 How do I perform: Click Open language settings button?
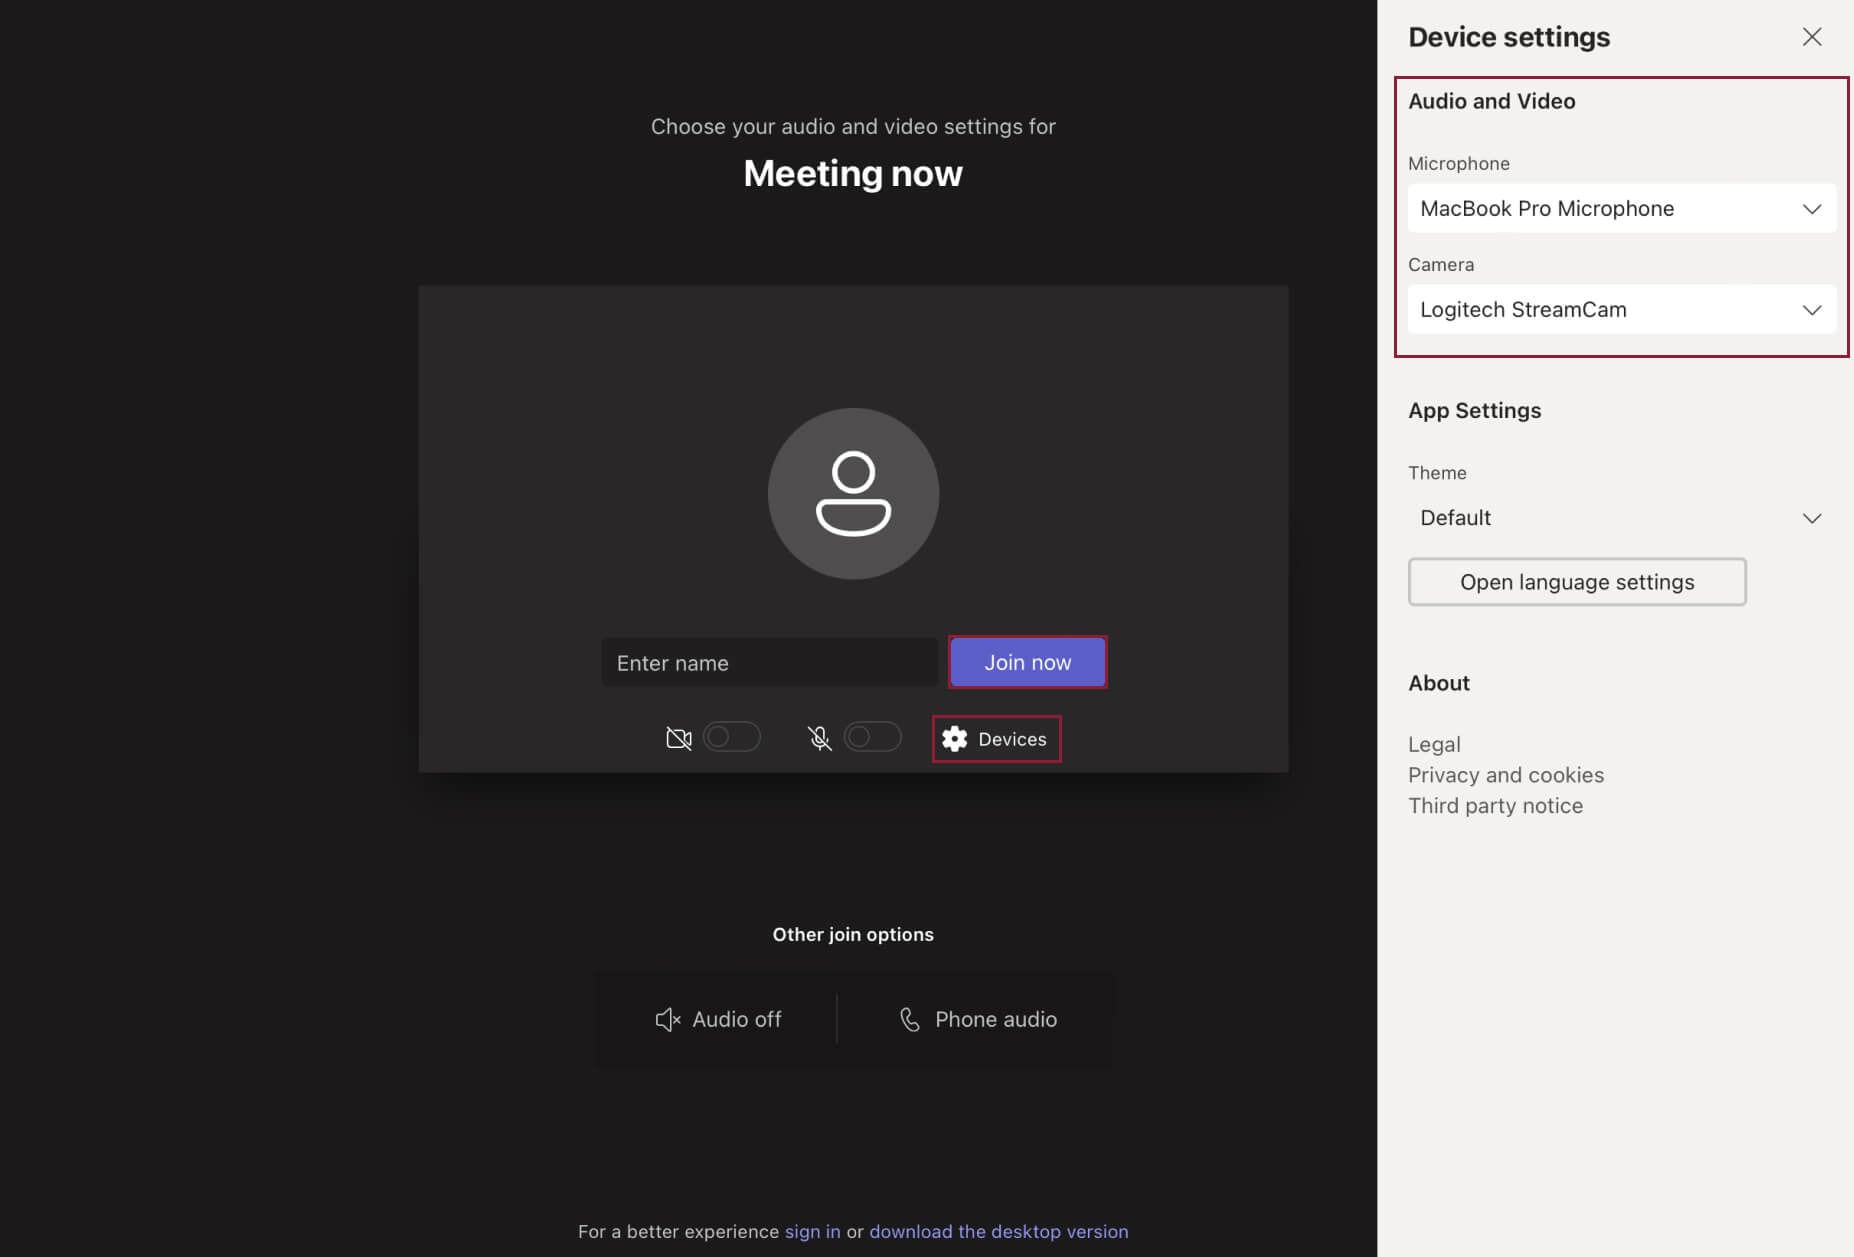click(x=1576, y=582)
